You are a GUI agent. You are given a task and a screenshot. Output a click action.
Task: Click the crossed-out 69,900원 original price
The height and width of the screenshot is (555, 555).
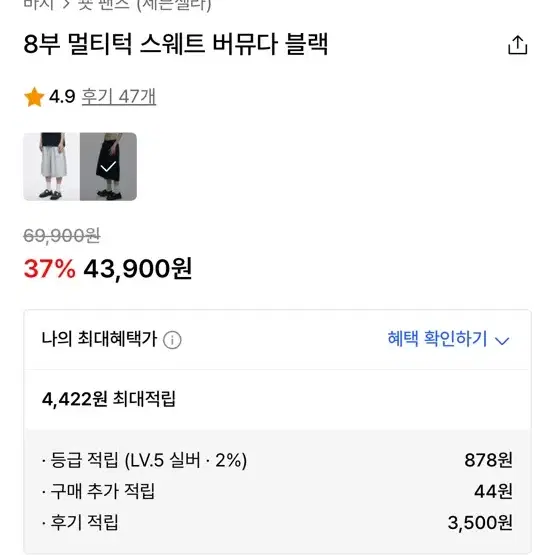[62, 236]
